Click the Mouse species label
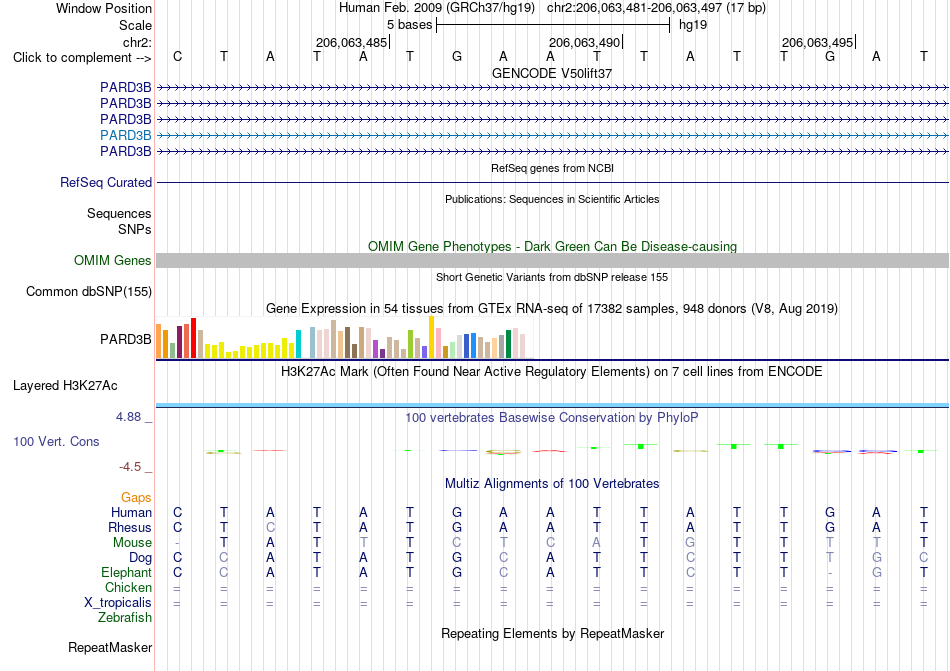Viewport: 950px width, 671px height. click(132, 543)
